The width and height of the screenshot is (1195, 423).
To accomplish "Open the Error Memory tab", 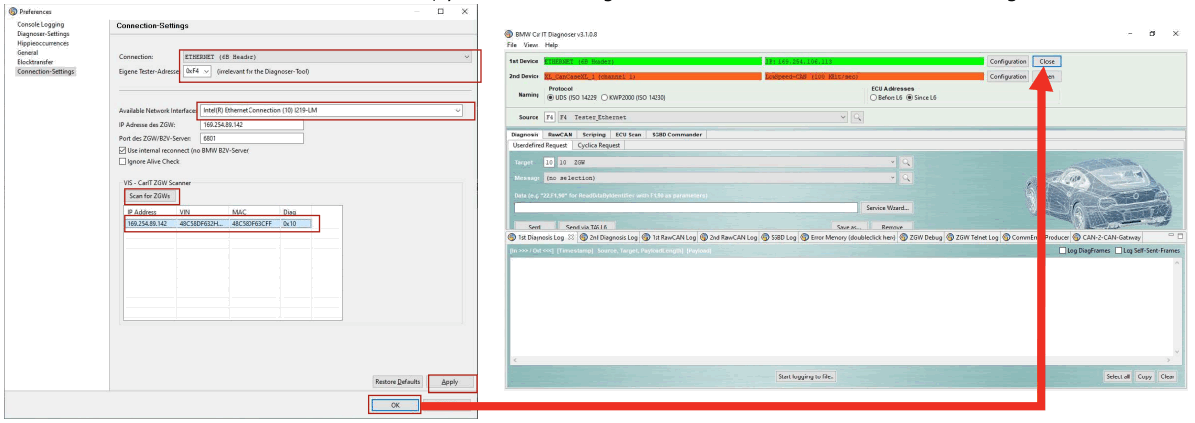I will [x=848, y=238].
